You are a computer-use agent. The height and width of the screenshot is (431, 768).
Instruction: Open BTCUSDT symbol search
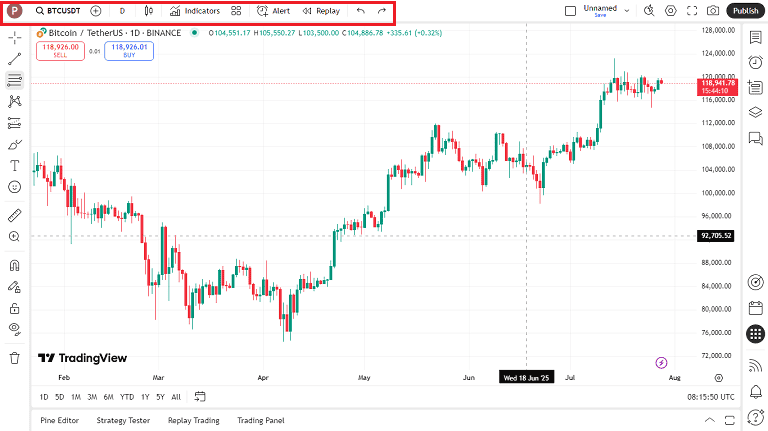pos(58,11)
